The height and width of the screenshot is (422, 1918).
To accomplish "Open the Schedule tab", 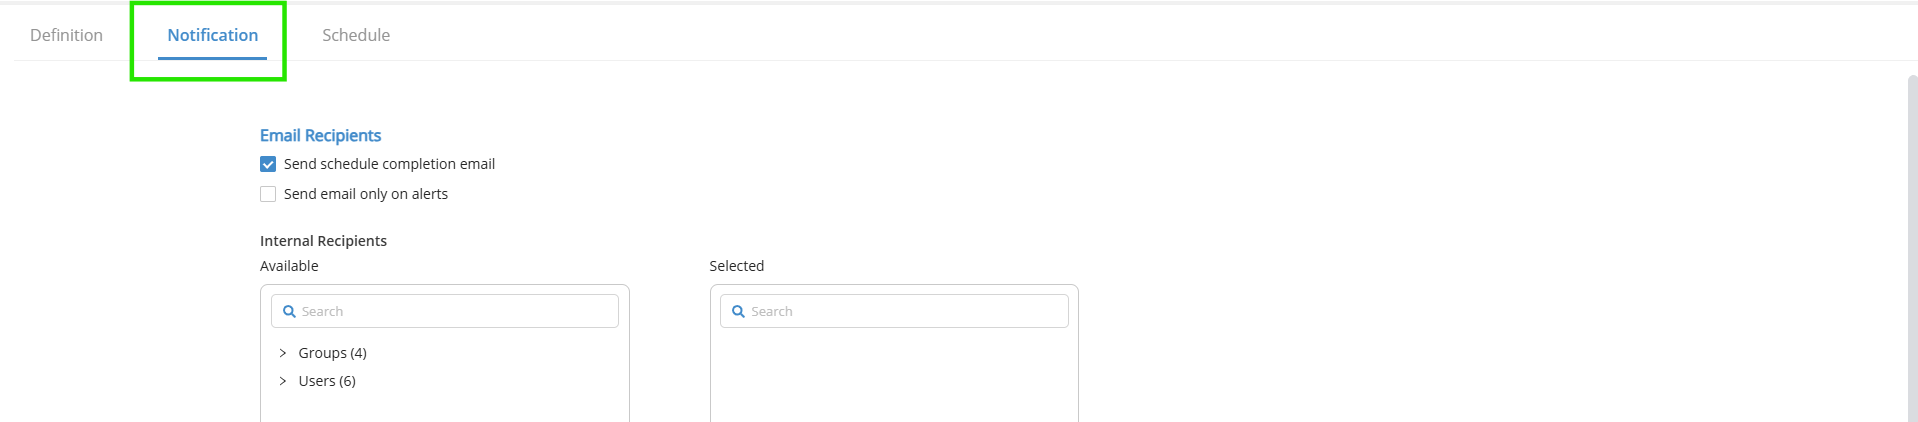I will [x=356, y=35].
